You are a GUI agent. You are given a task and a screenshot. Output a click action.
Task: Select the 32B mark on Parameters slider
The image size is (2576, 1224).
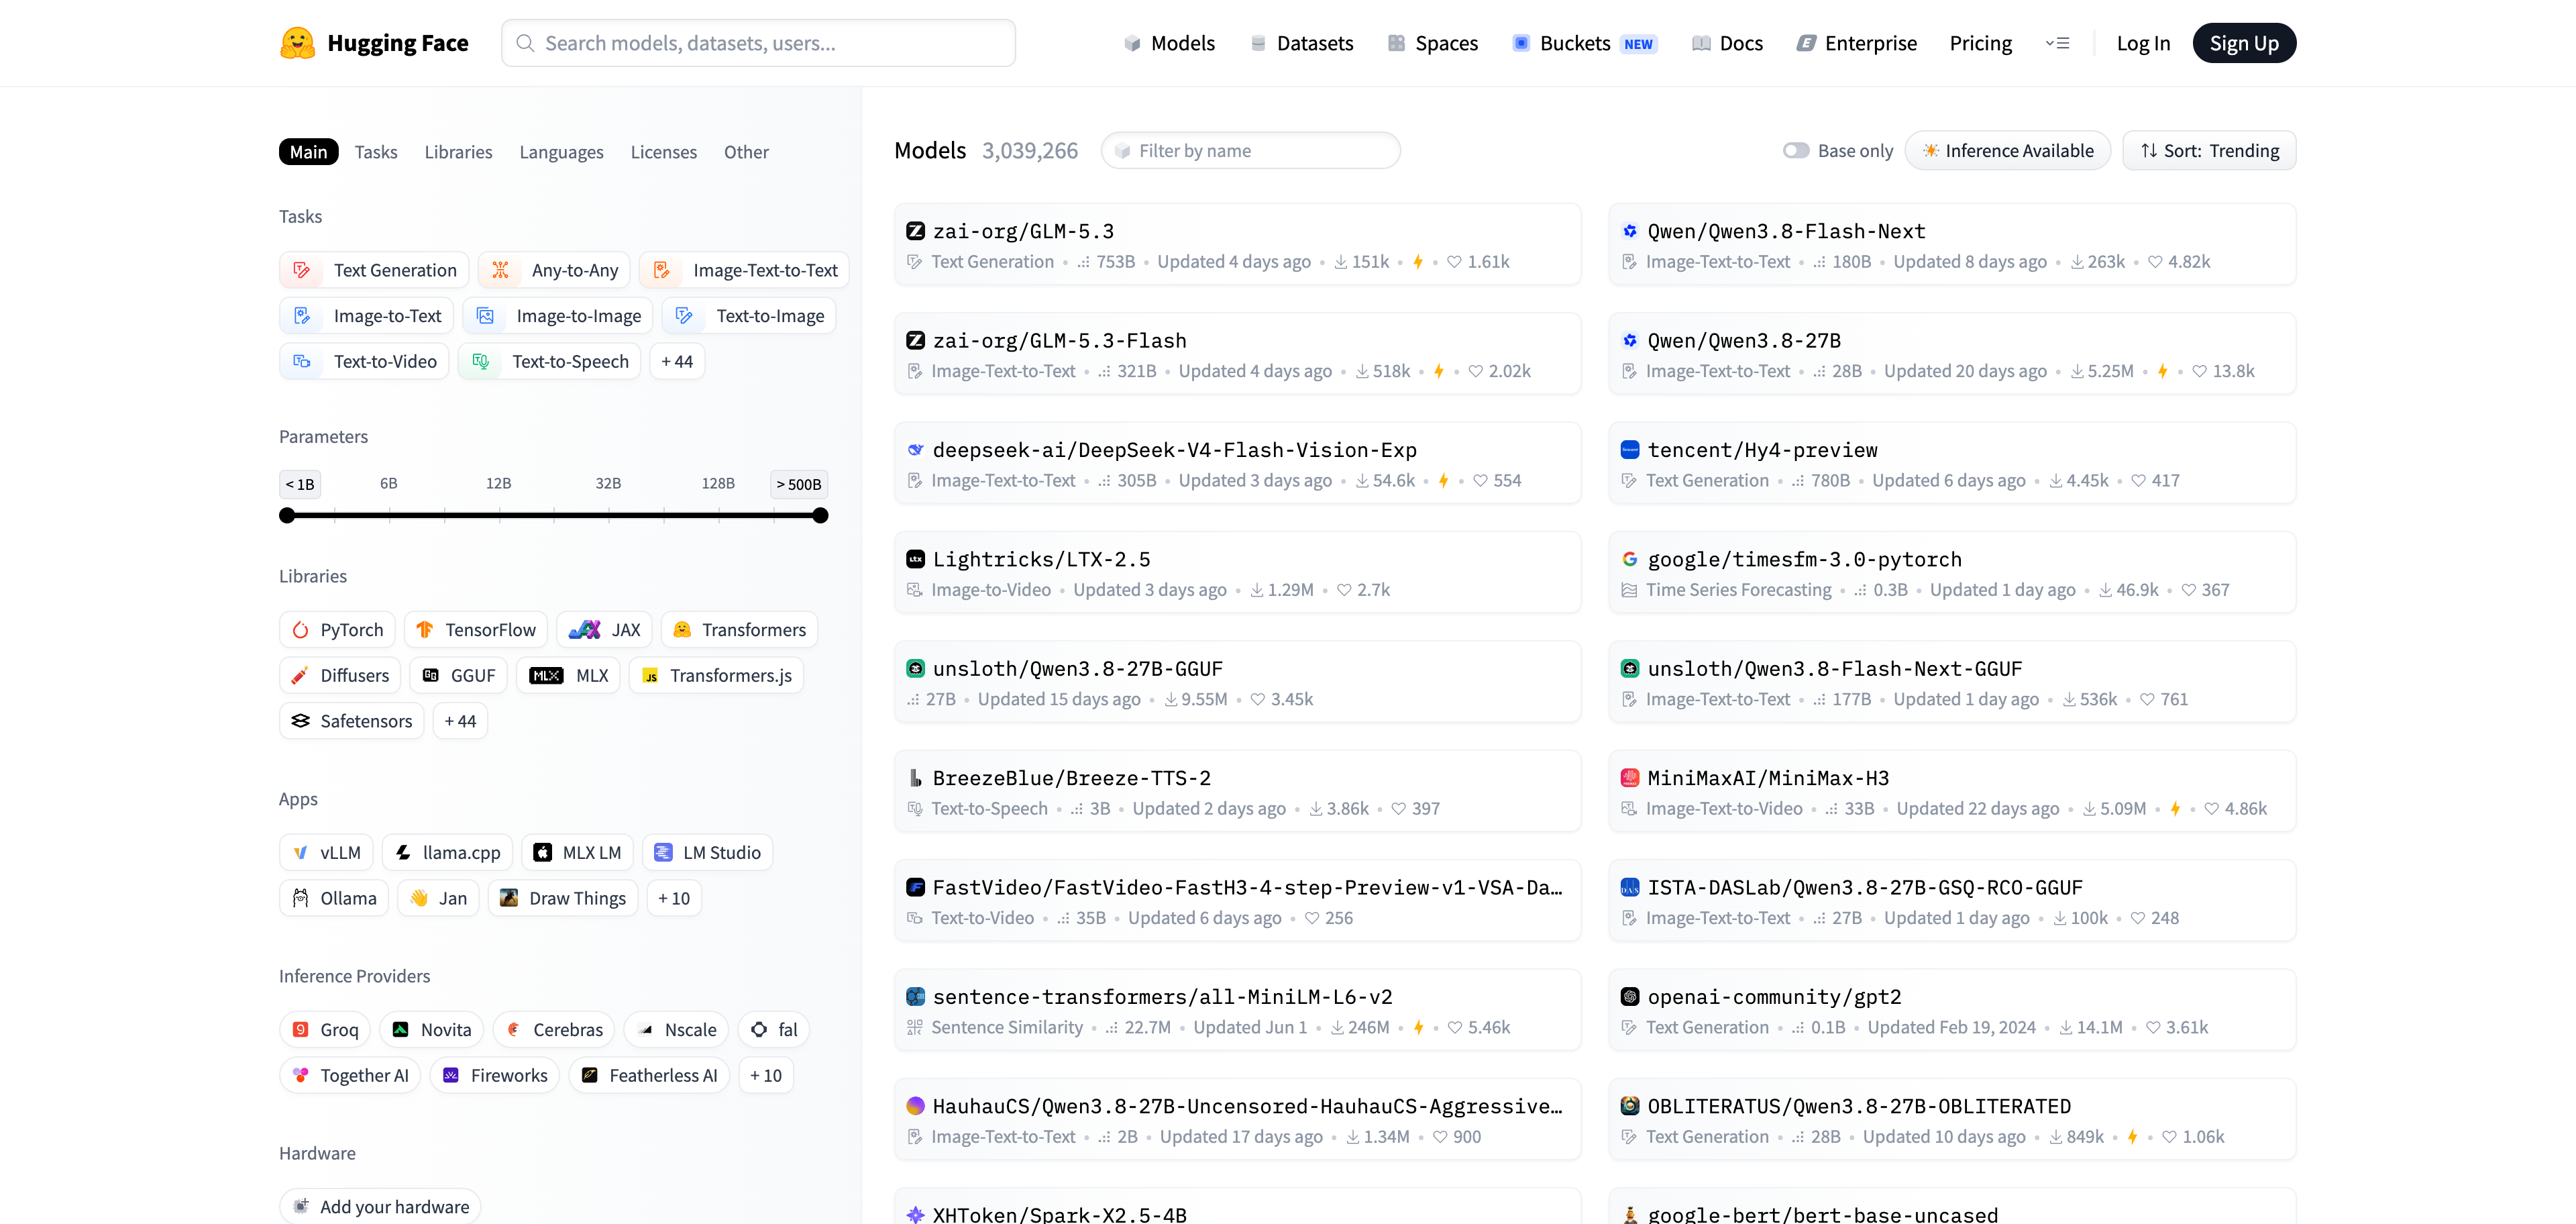click(608, 484)
